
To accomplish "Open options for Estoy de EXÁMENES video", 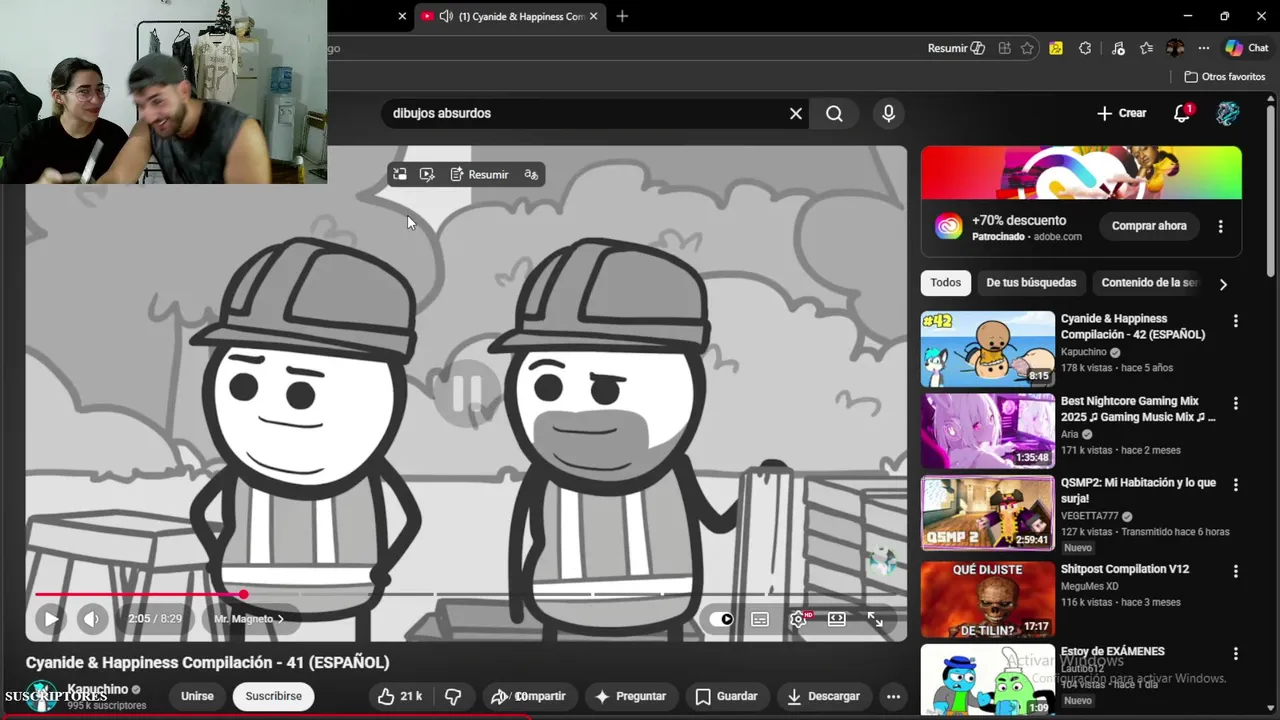I will click(x=1236, y=654).
